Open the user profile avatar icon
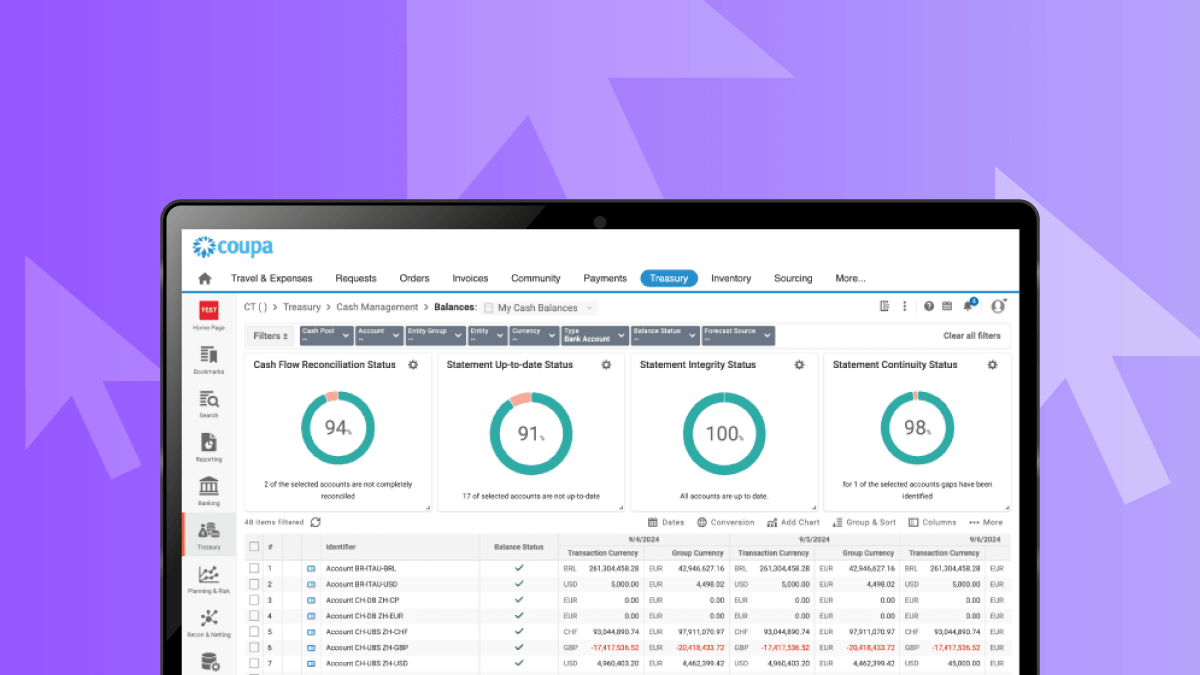 pos(997,306)
